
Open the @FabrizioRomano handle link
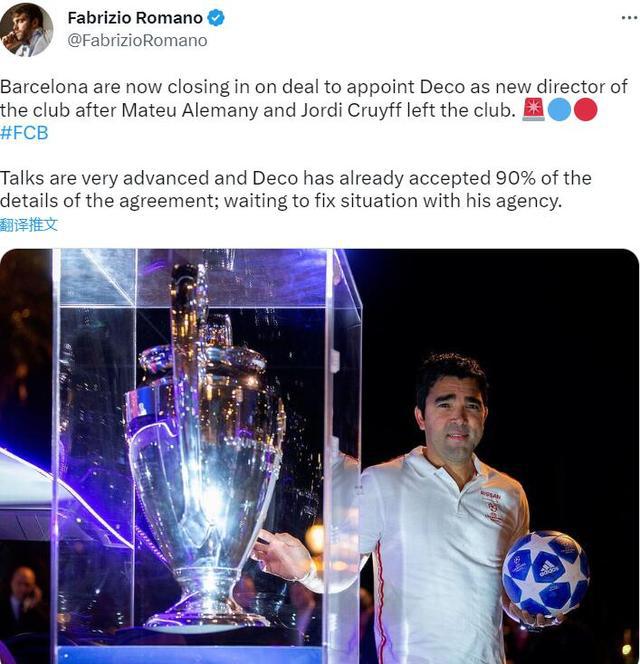137,41
